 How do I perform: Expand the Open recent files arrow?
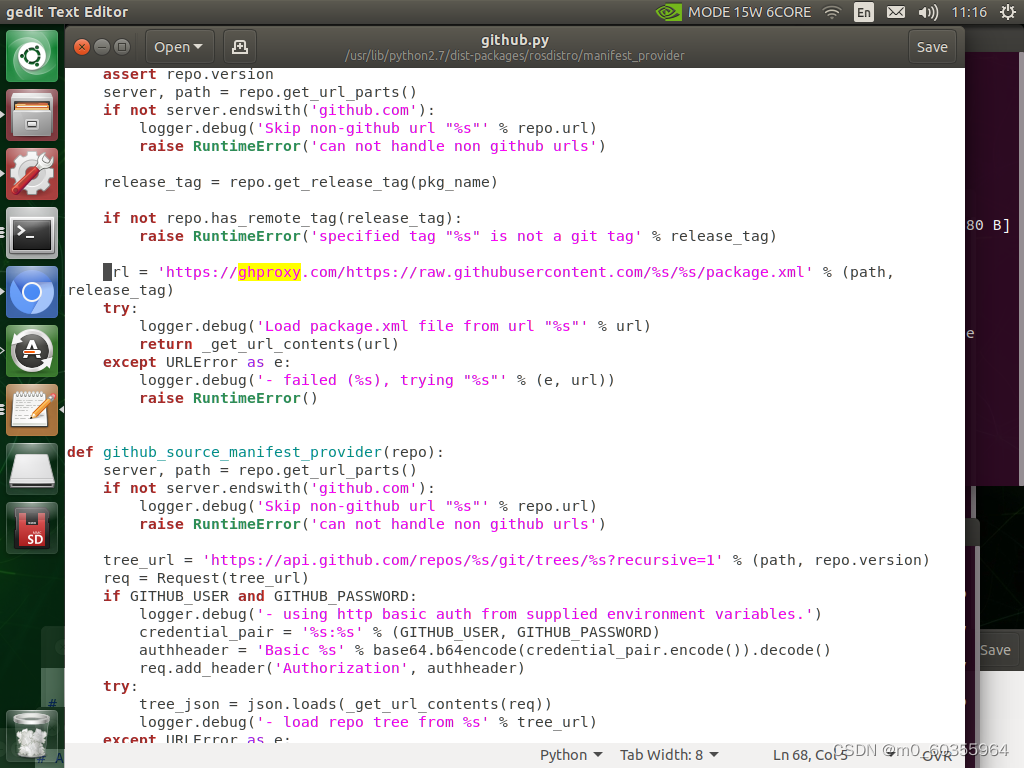(x=198, y=47)
